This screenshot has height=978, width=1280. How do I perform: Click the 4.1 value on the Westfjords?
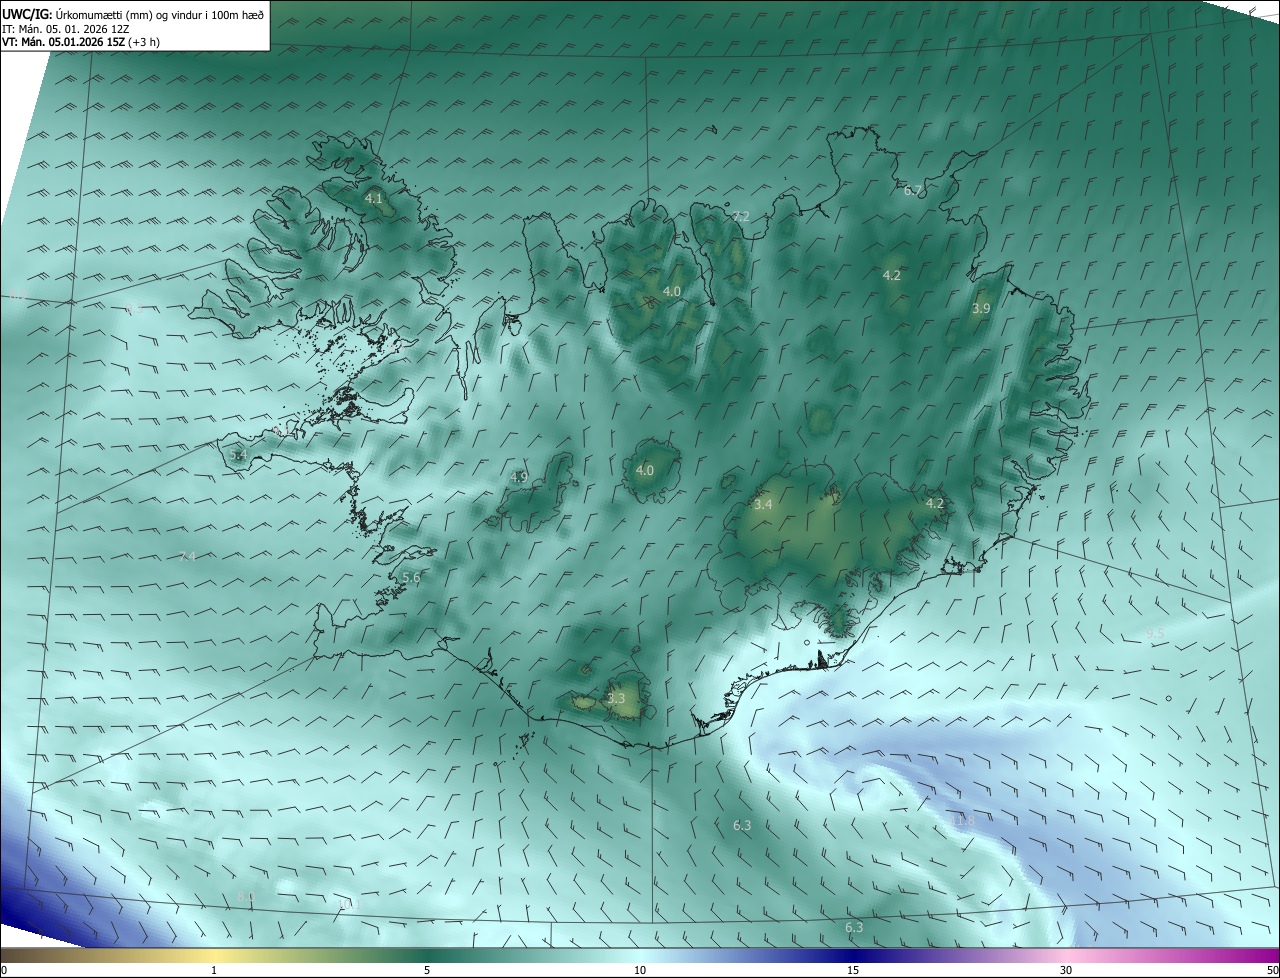point(373,199)
